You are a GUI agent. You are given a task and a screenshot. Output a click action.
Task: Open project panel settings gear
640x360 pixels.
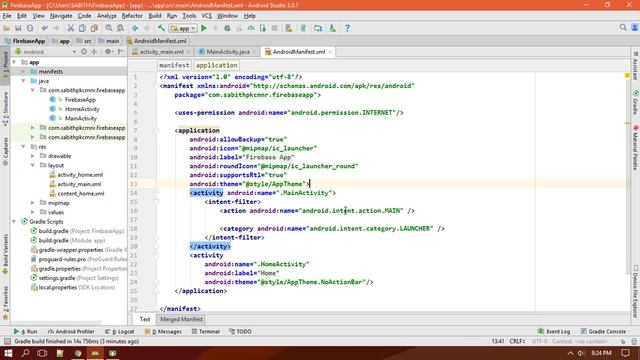coord(108,52)
